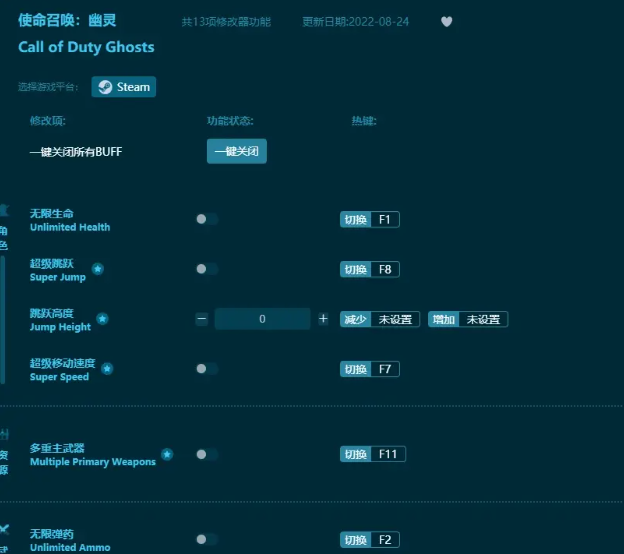Click the Jump Height value field

(262, 319)
